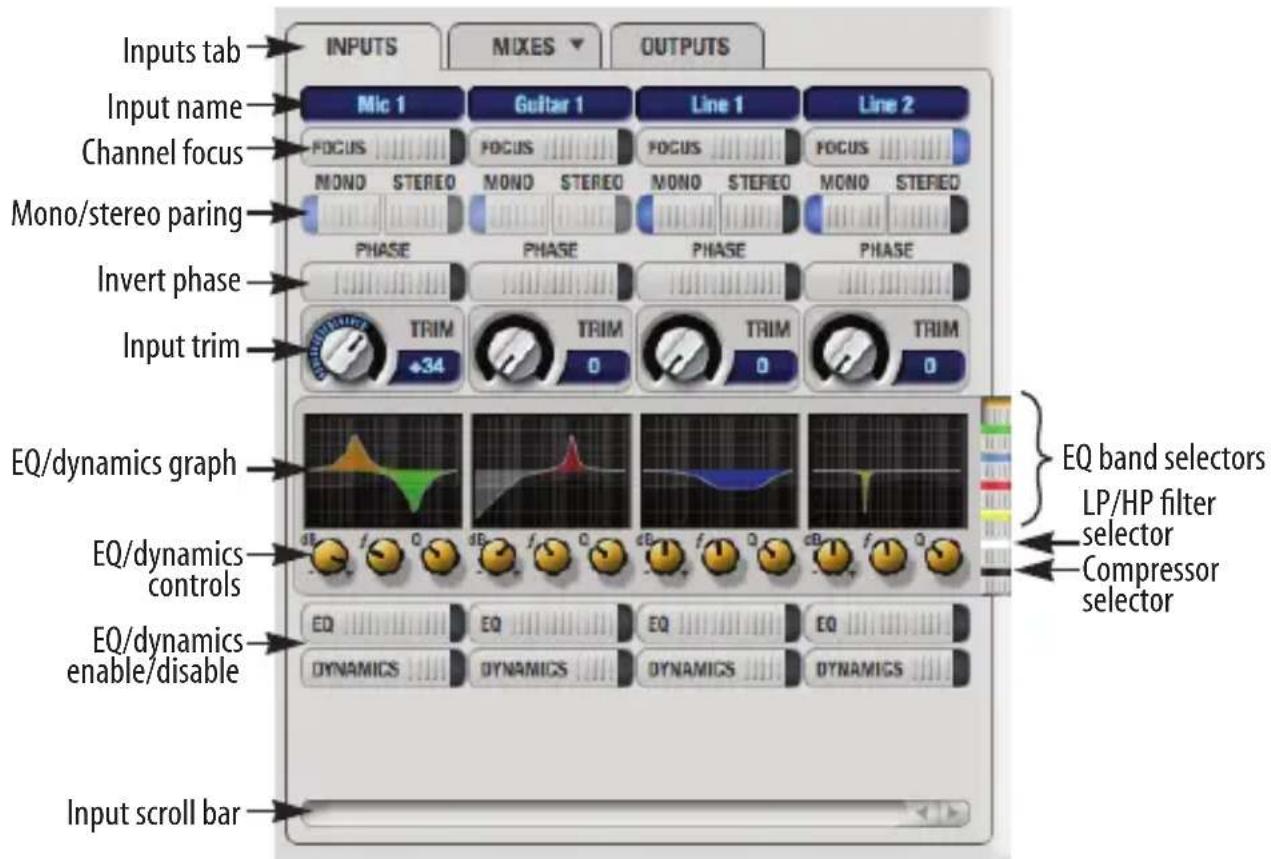Invert PHASE on the Mic 1 channel
Screen dimensions: 1271x859
[x=382, y=282]
